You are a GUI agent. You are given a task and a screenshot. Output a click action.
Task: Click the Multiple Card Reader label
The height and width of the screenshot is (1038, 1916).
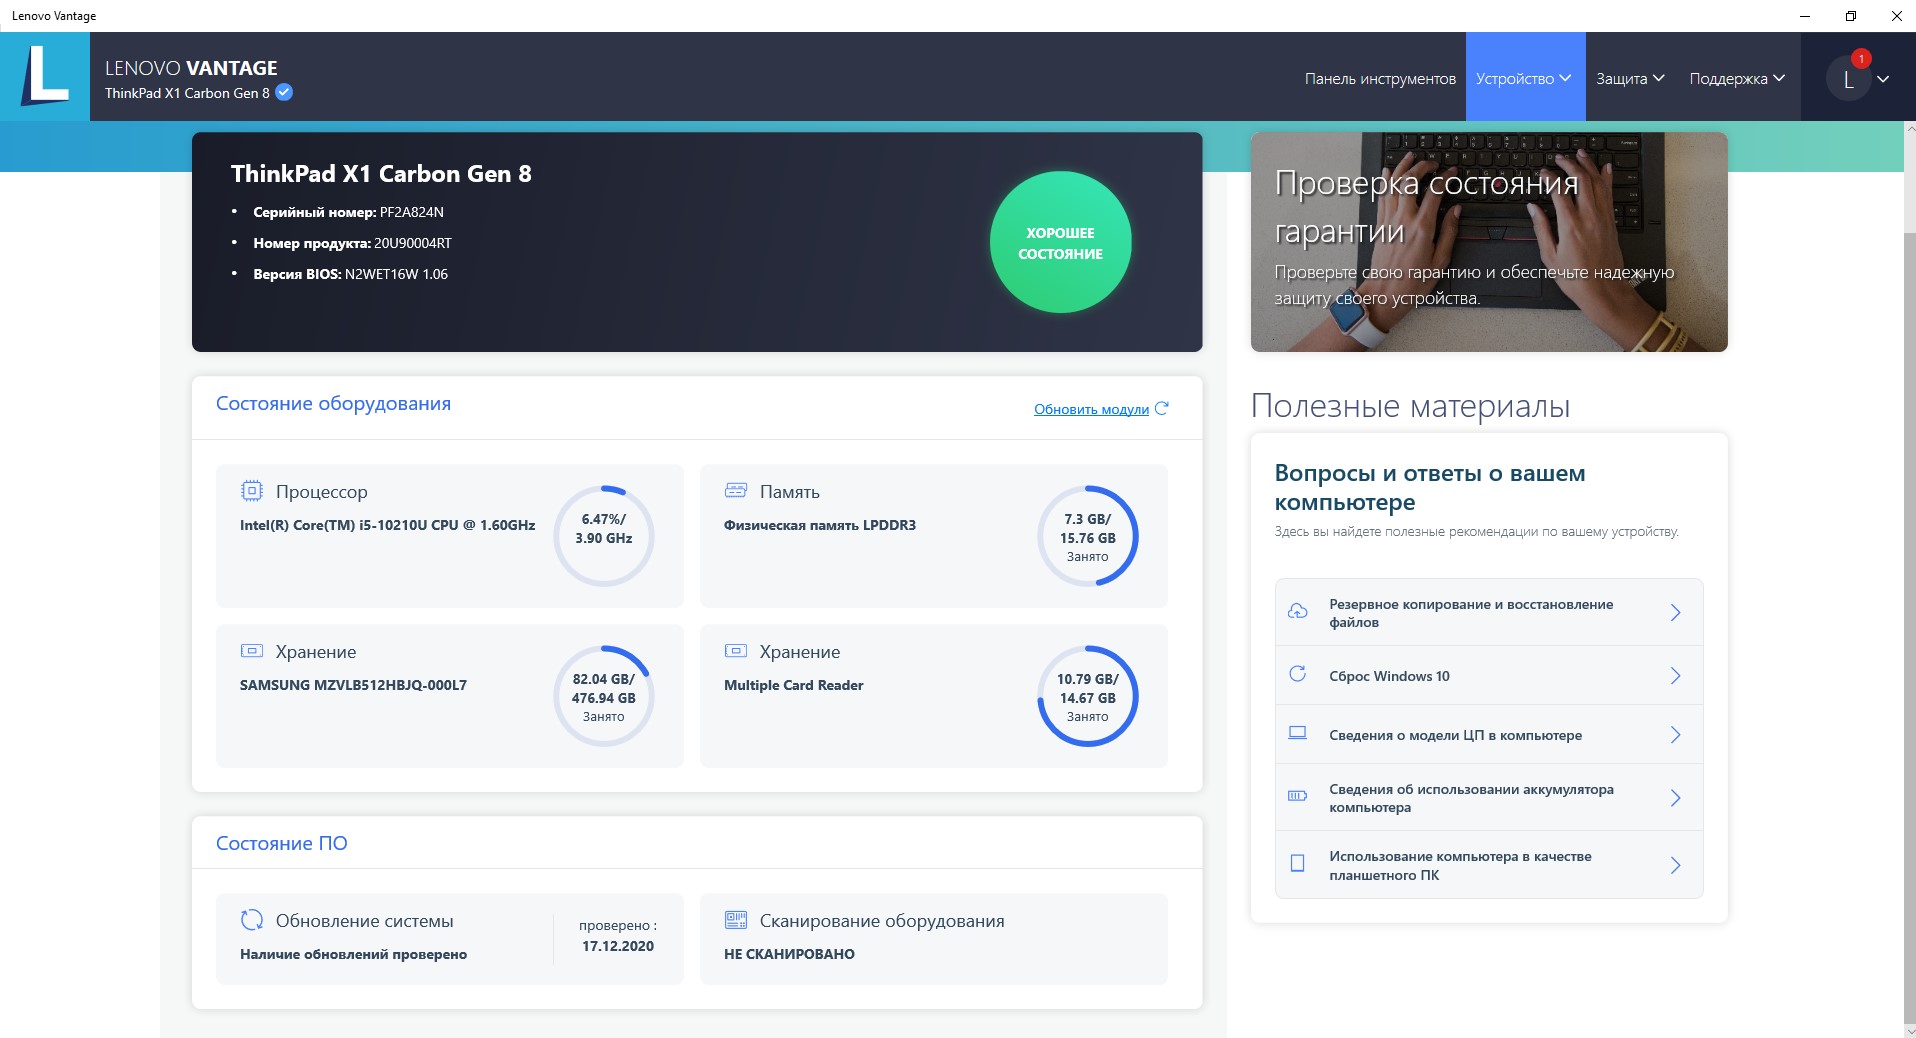[x=793, y=685]
